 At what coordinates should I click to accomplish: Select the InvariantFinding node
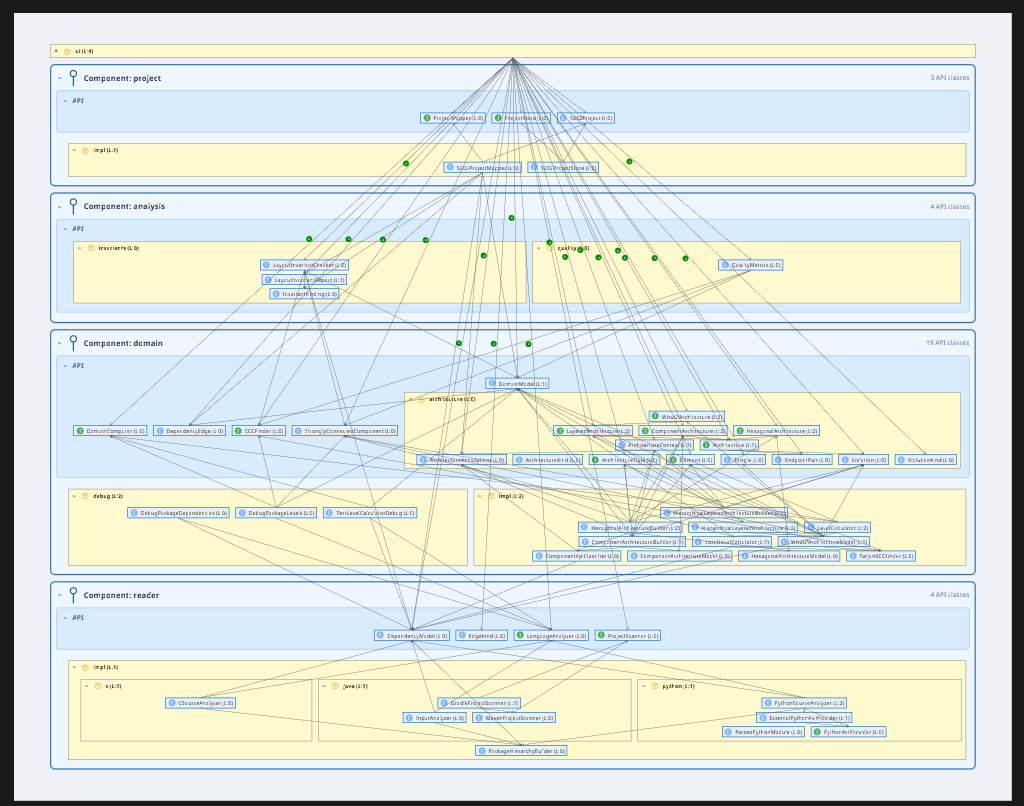click(304, 294)
